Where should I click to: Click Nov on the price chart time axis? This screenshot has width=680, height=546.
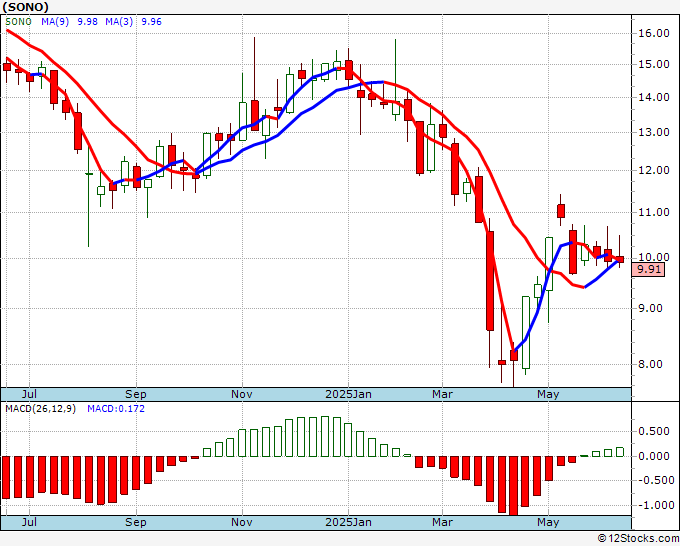[x=242, y=394]
